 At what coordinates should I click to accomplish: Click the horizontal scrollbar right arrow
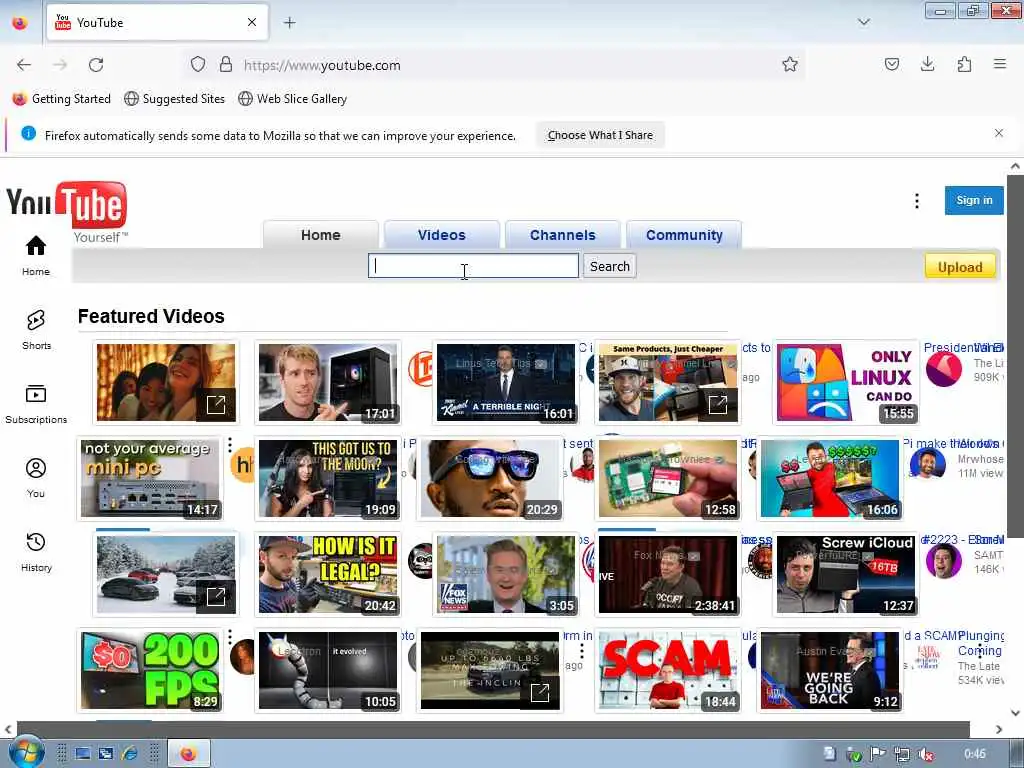pyautogui.click(x=999, y=729)
